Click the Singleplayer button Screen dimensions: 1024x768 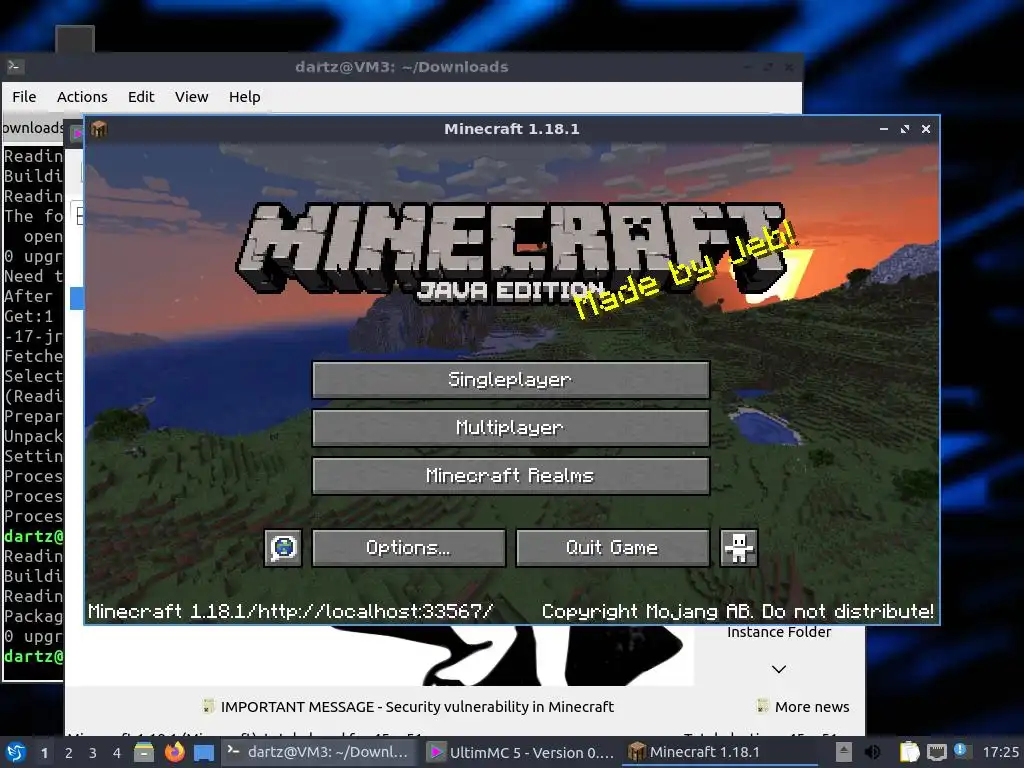(511, 379)
